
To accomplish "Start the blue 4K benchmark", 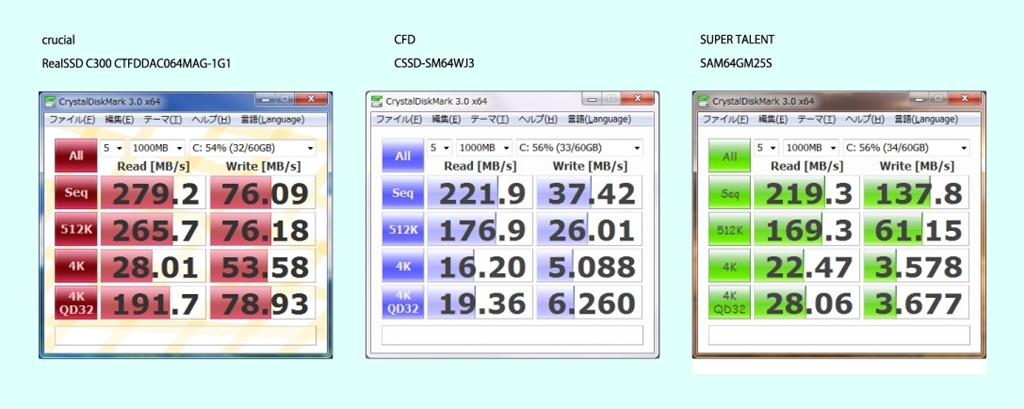I will point(403,266).
